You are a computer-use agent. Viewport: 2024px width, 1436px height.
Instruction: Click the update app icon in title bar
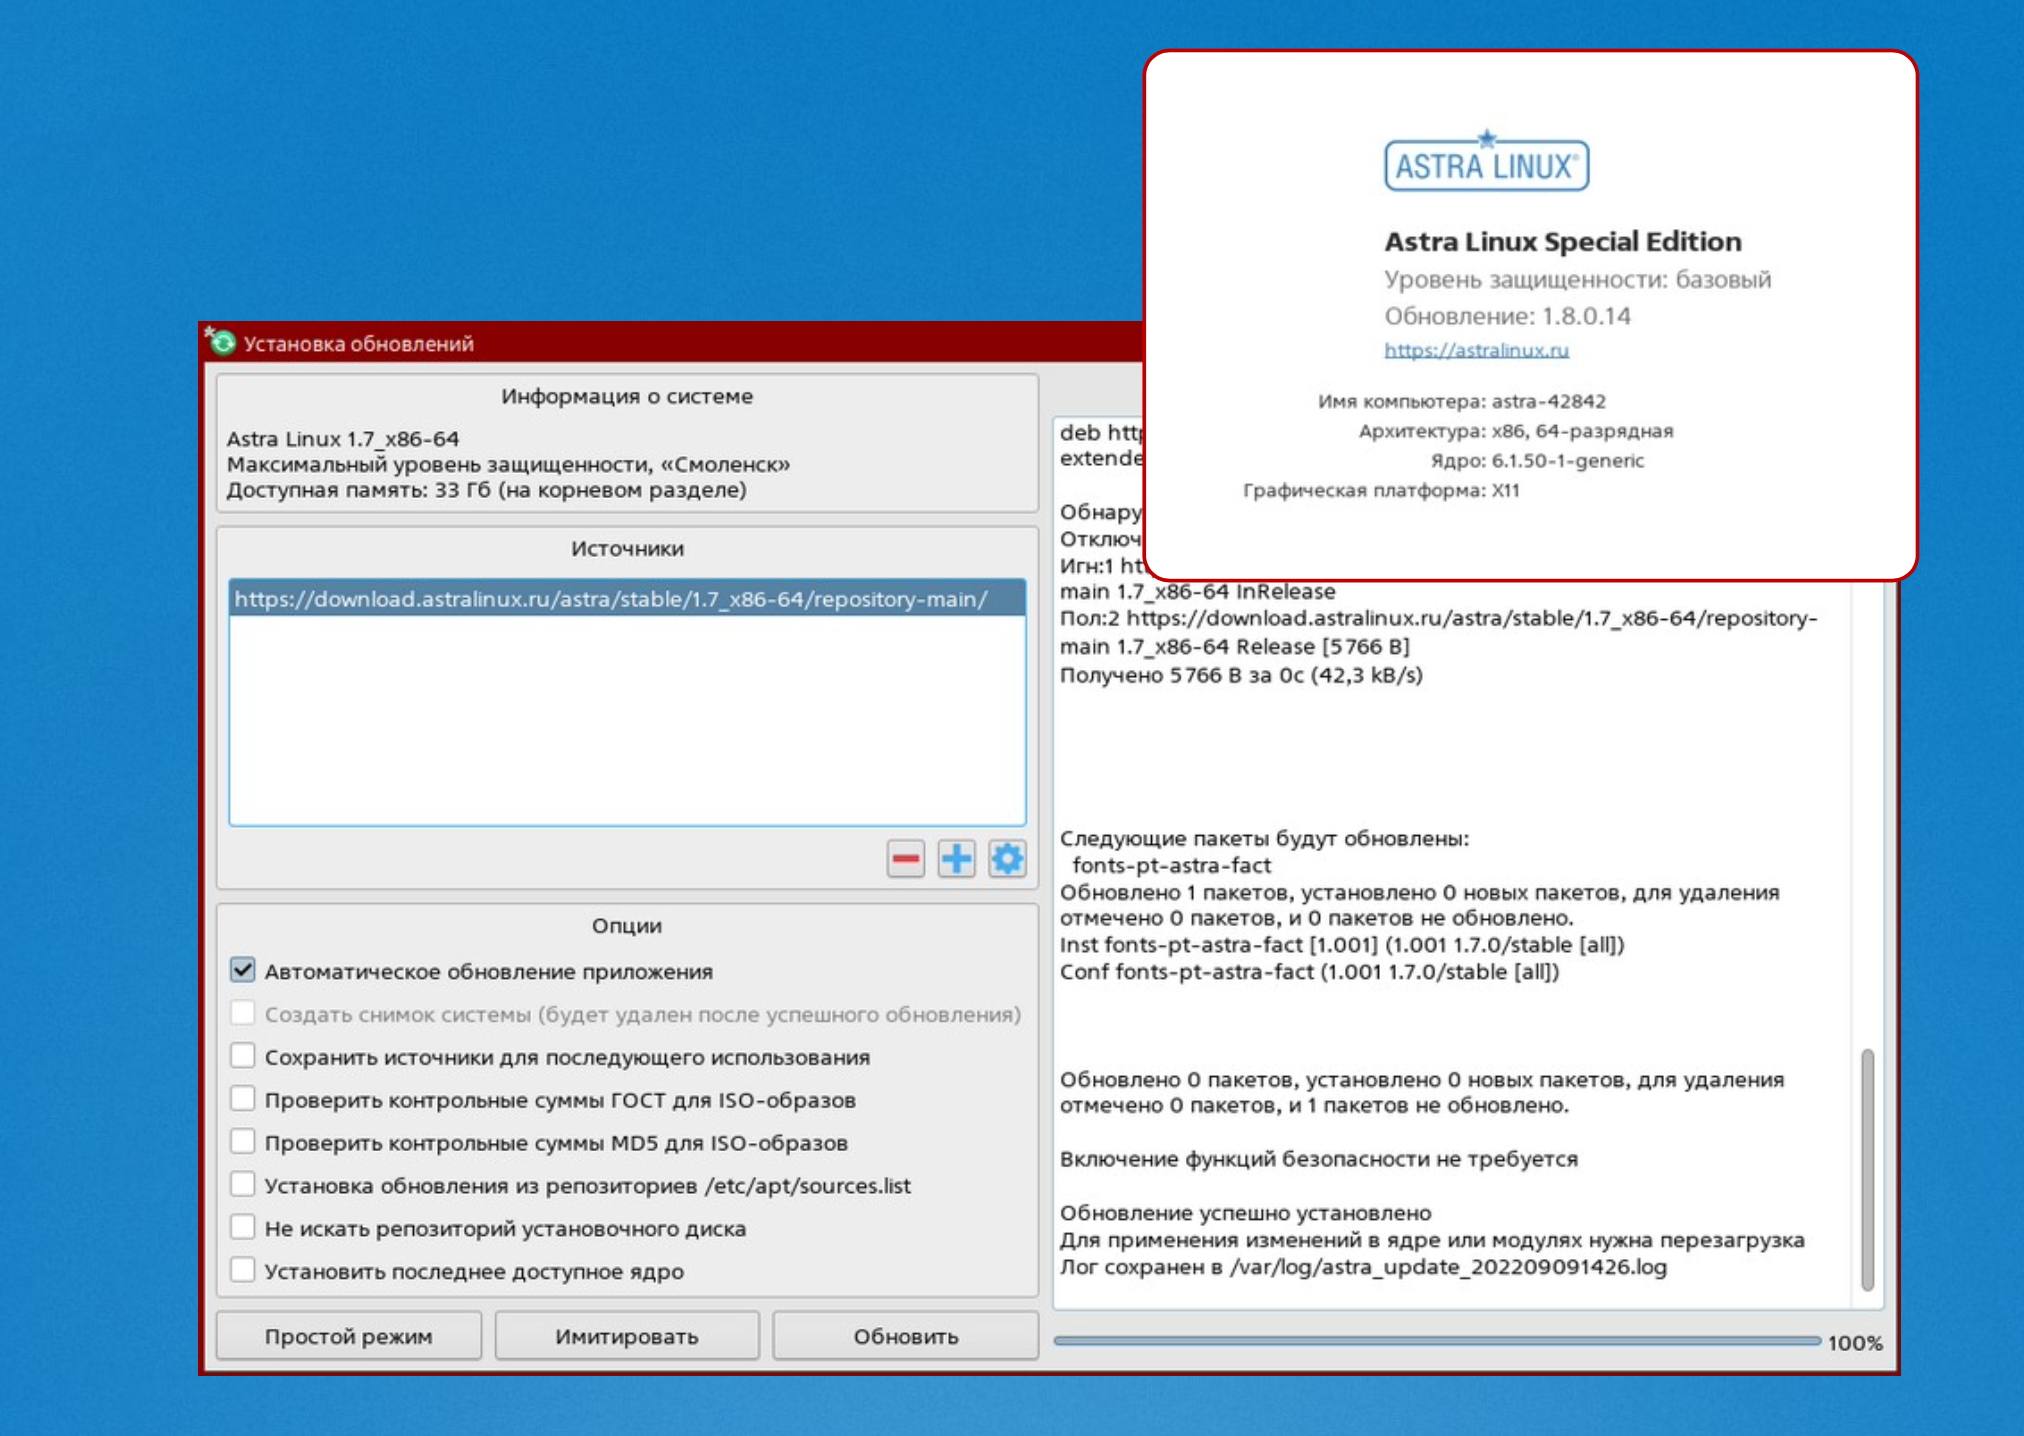click(x=221, y=343)
